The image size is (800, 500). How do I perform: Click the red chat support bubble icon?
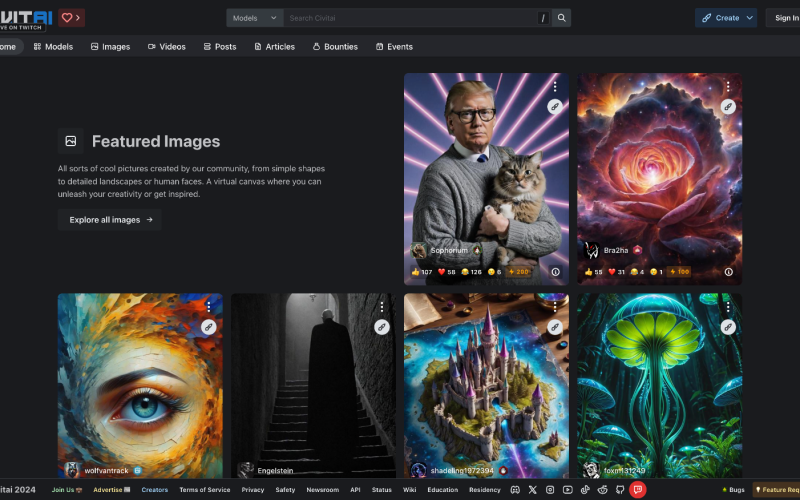click(x=638, y=490)
